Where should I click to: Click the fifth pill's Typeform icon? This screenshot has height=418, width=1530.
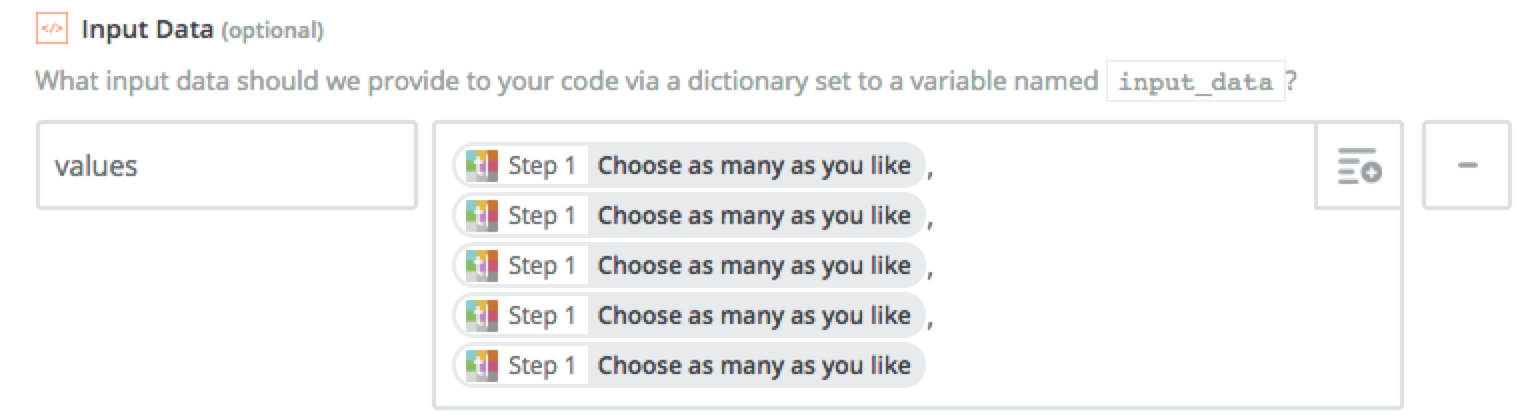[482, 365]
